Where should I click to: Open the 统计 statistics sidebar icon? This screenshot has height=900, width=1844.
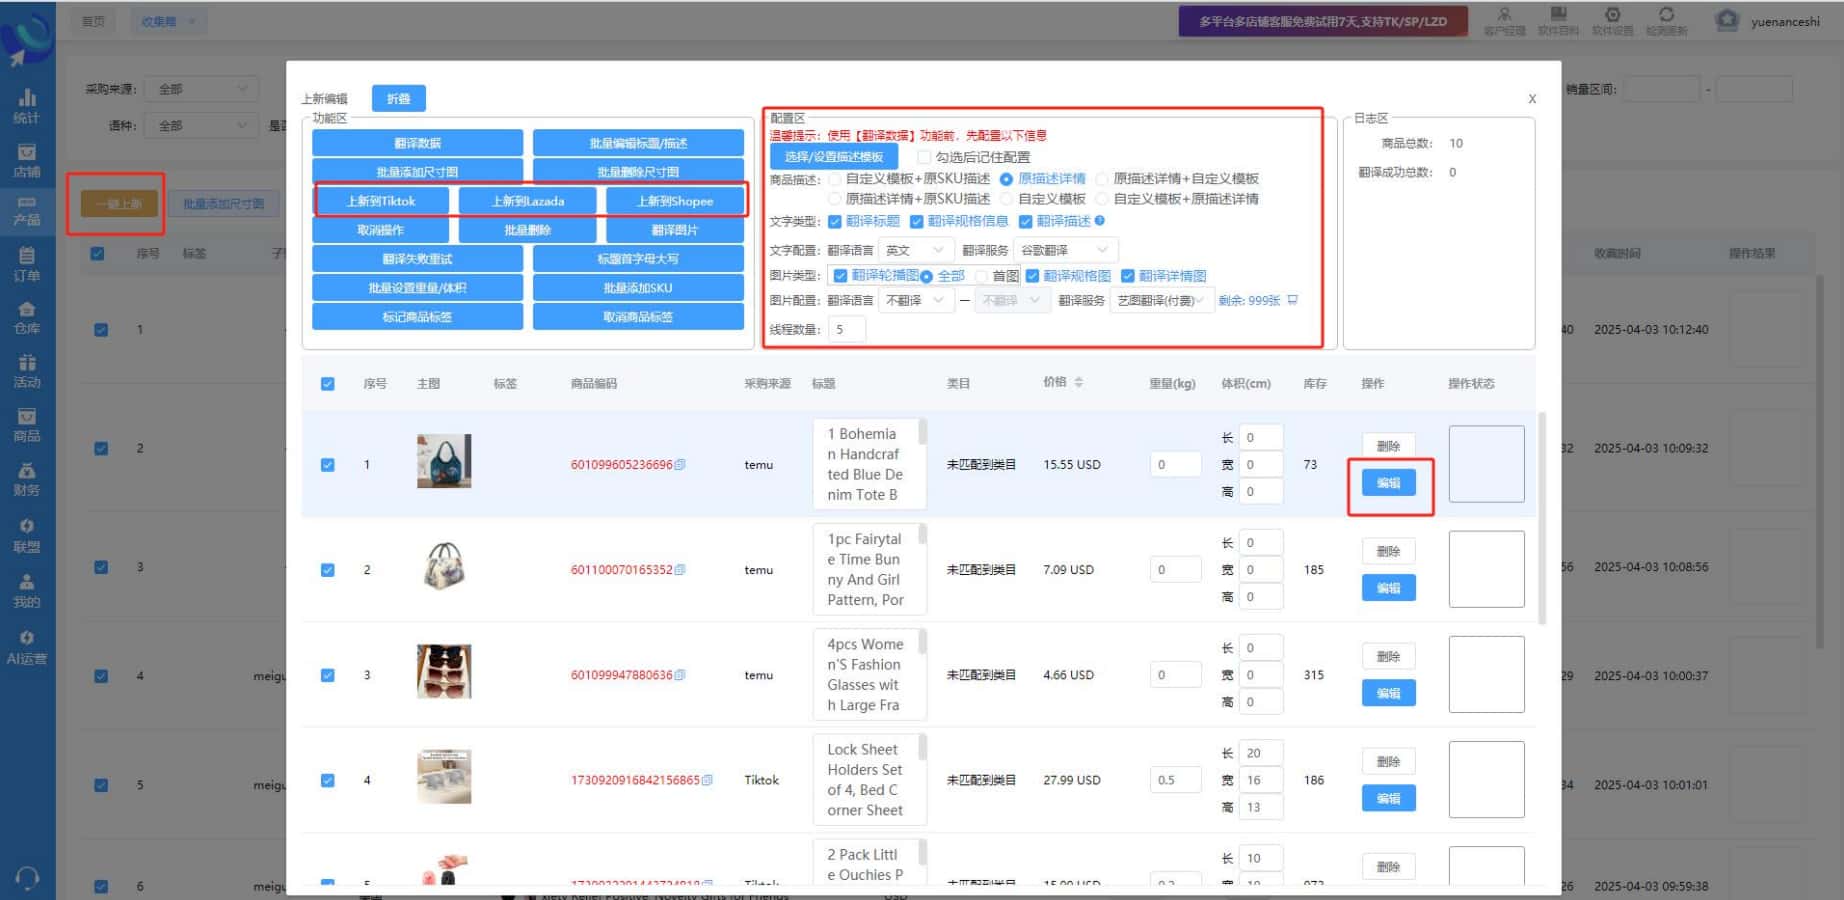coord(27,105)
